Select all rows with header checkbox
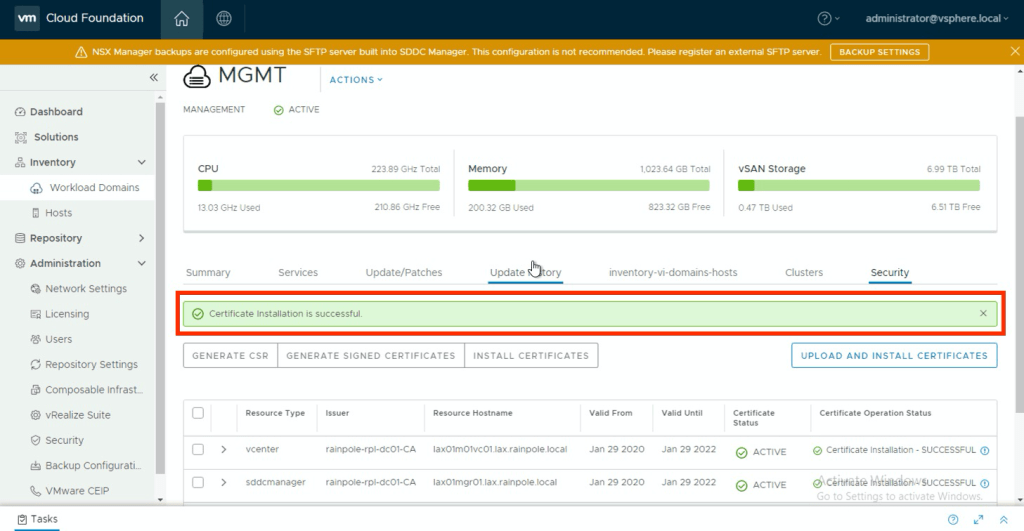This screenshot has width=1024, height=531. pos(198,413)
